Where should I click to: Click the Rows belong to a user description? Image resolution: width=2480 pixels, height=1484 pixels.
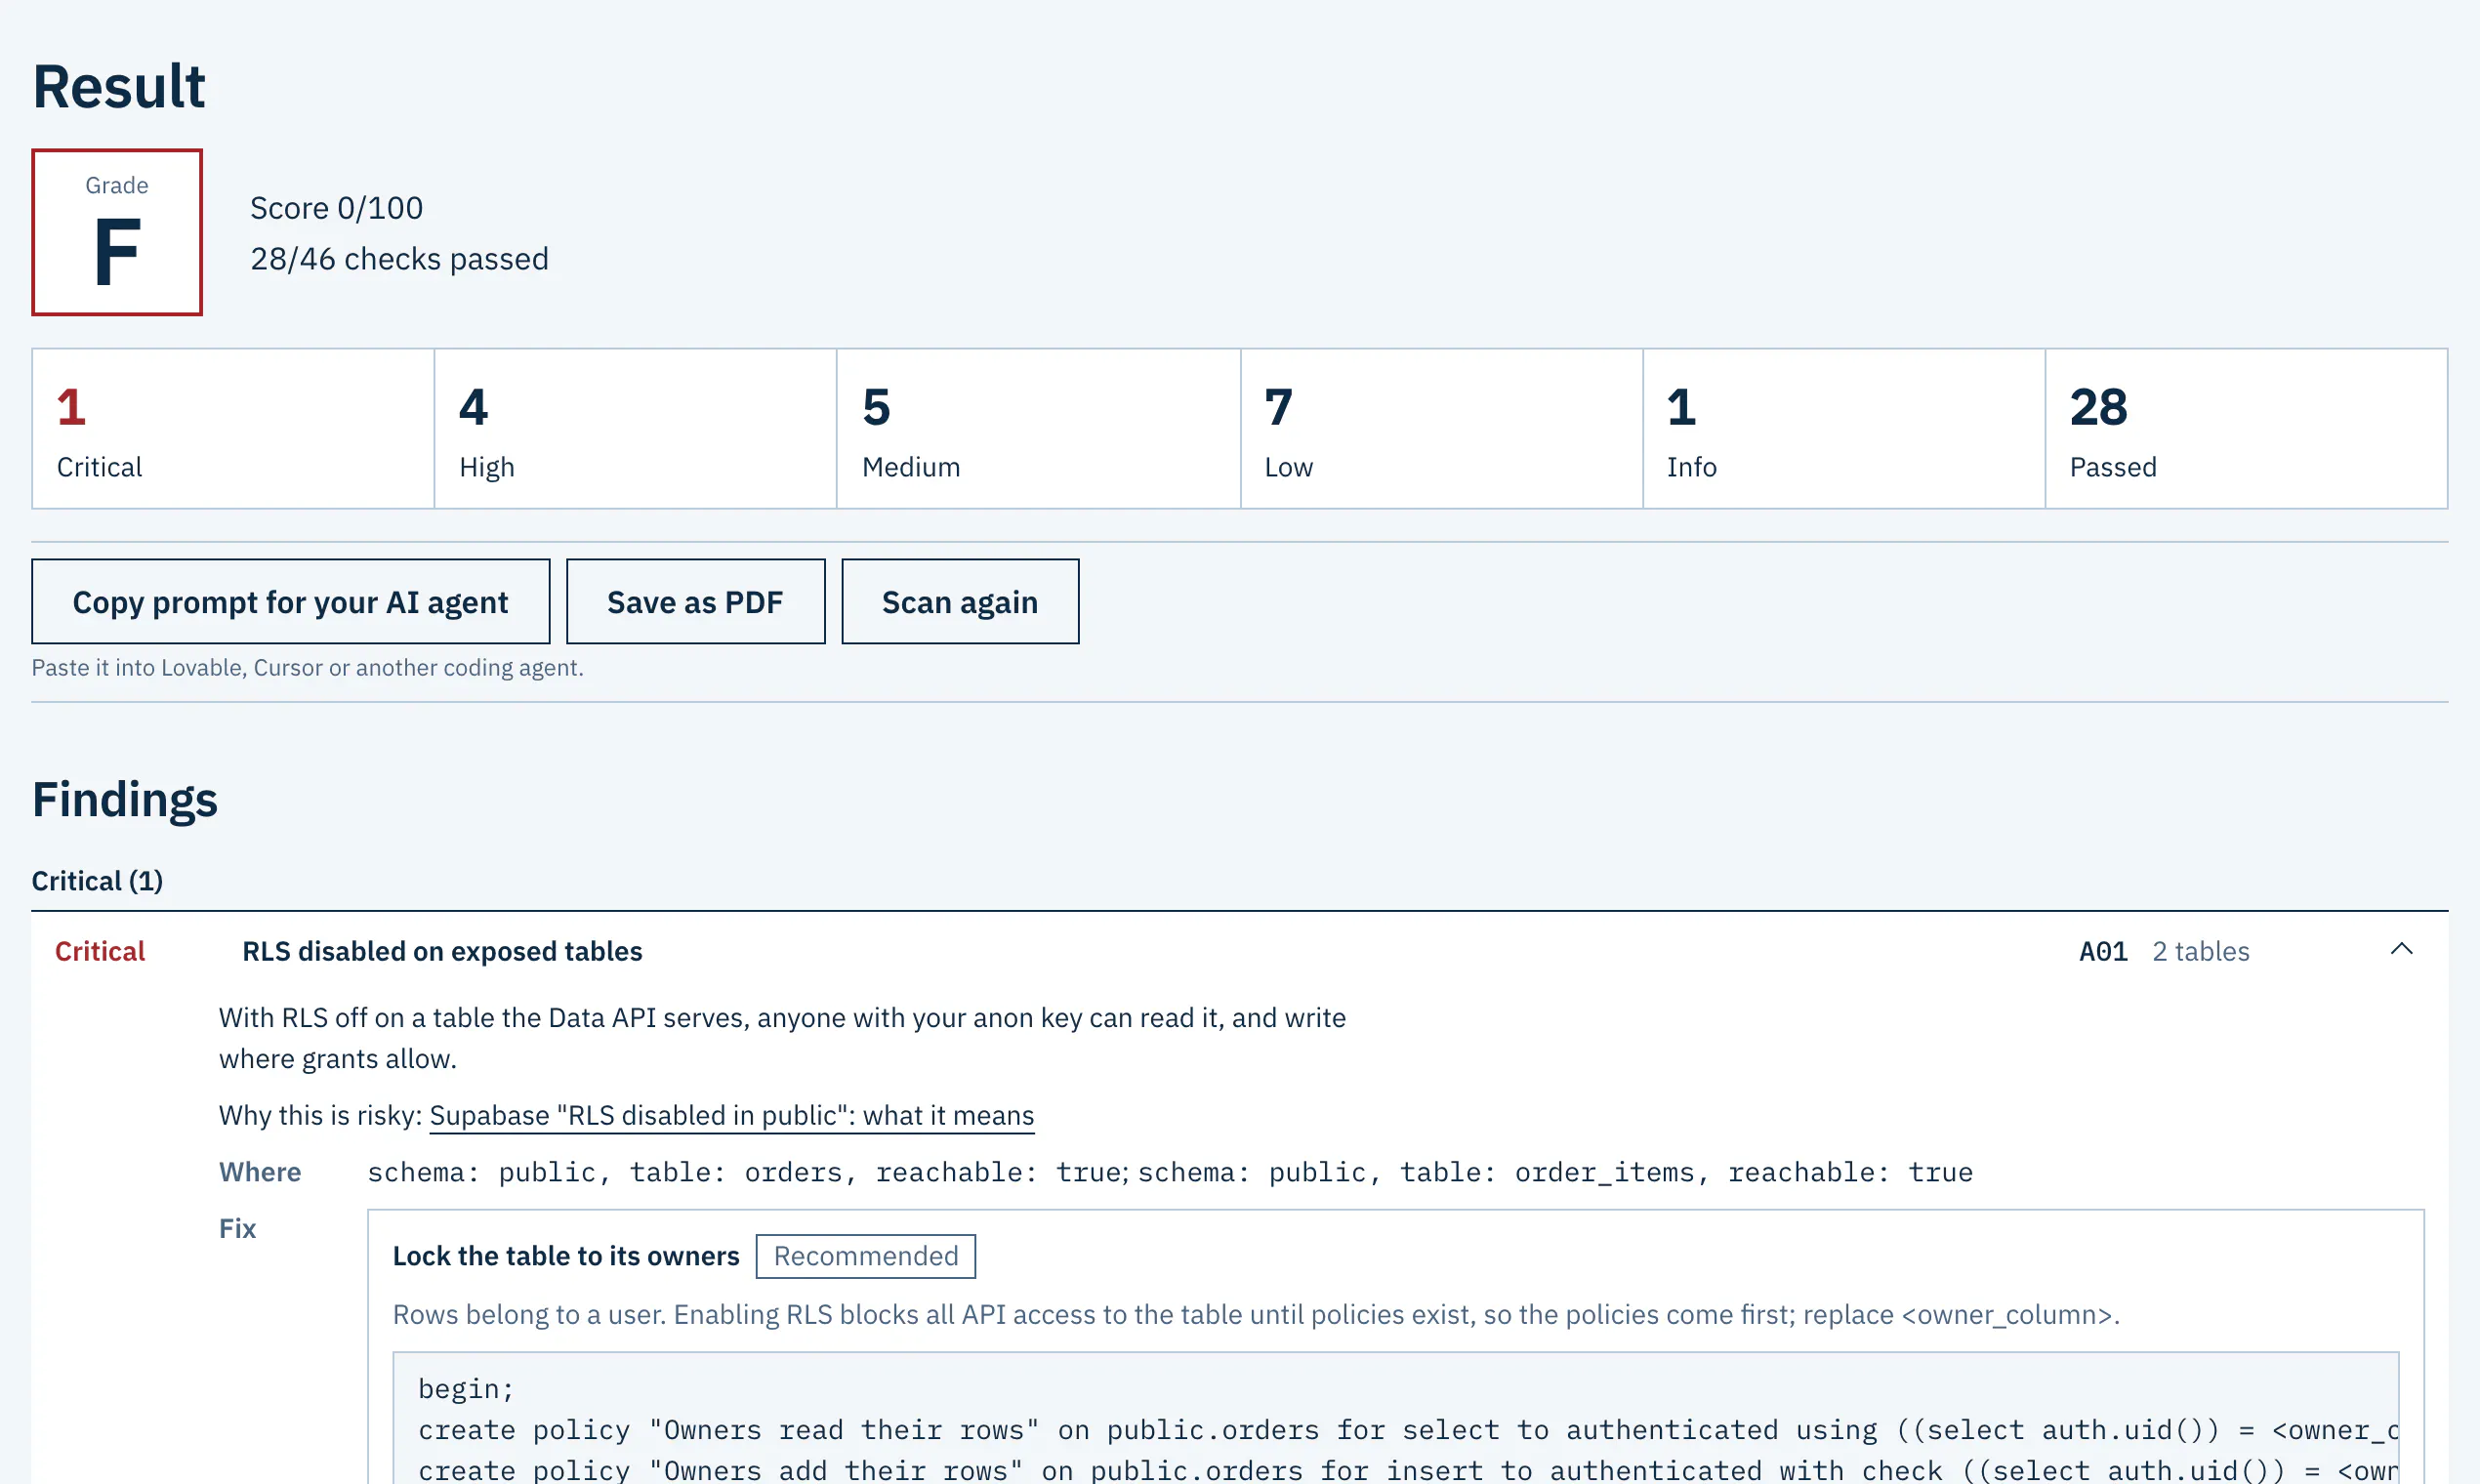1256,1314
